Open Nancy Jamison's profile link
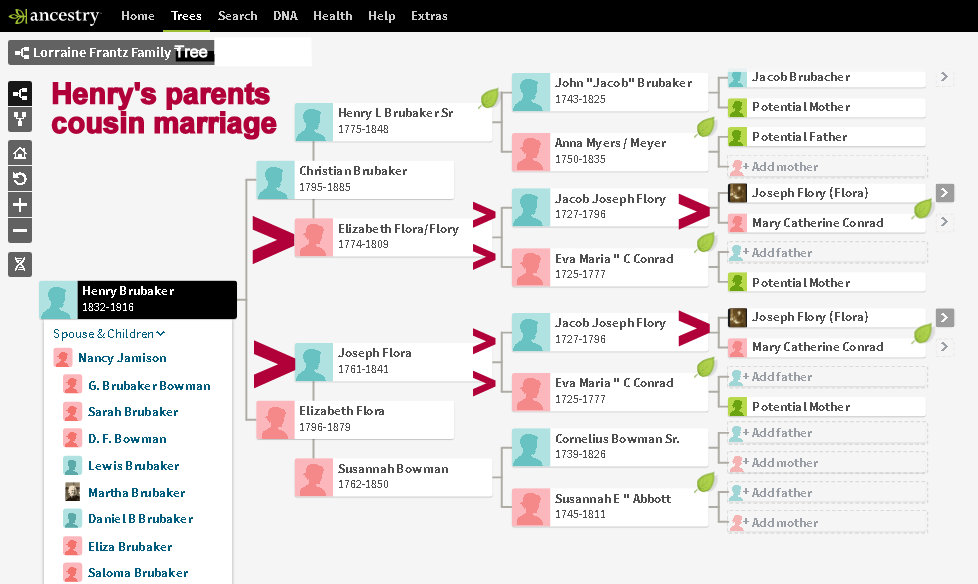Viewport: 978px width, 584px height. (x=122, y=358)
